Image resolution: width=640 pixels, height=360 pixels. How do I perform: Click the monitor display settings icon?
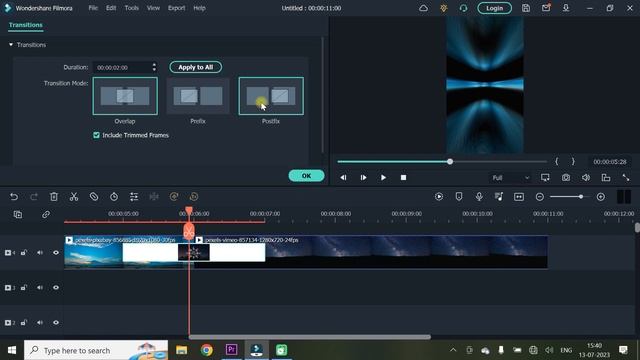coord(545,178)
